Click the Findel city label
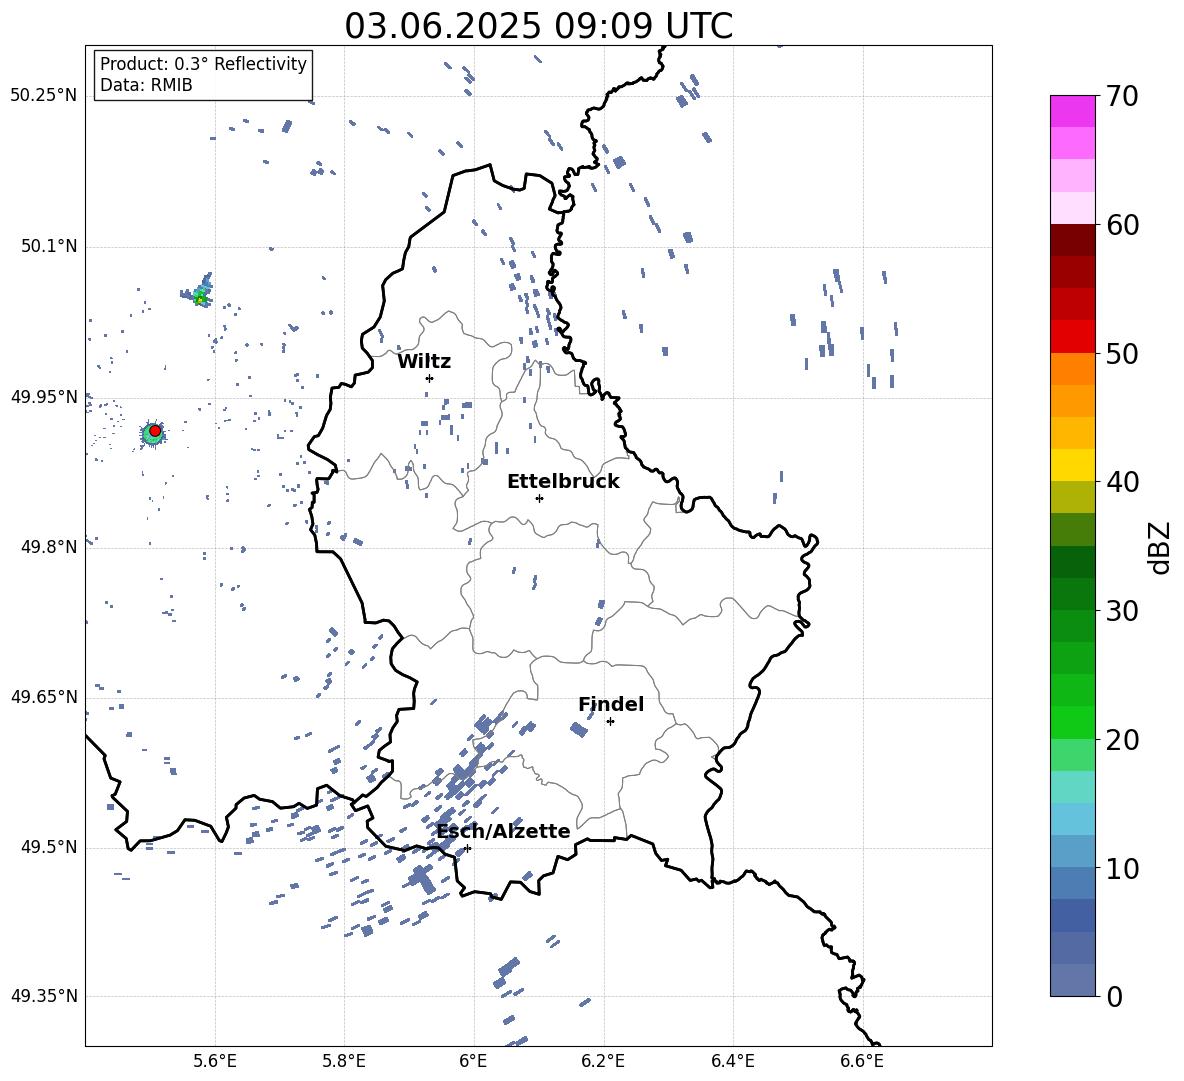 (x=611, y=704)
